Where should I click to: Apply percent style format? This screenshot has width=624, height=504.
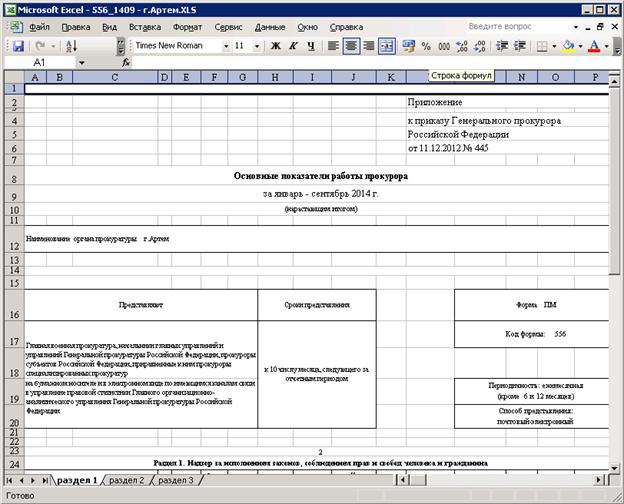[428, 46]
